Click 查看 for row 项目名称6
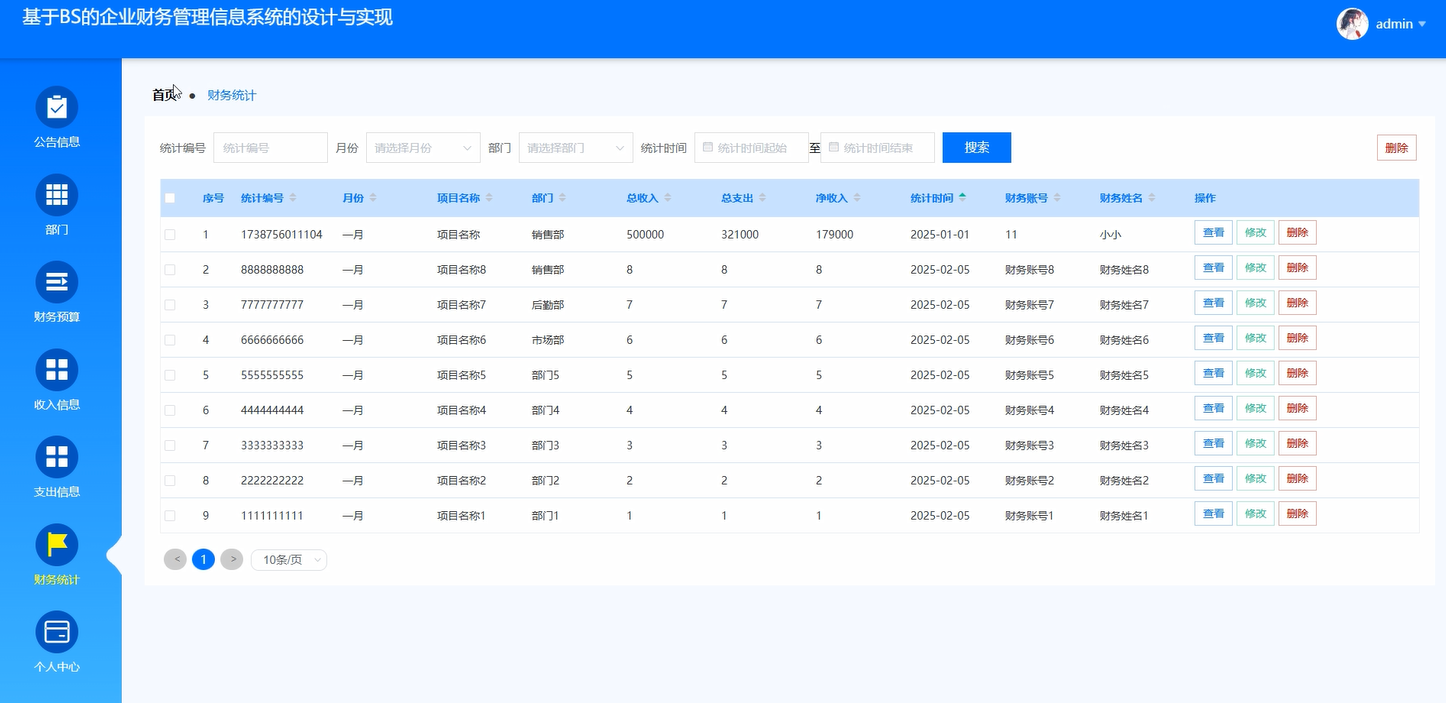The width and height of the screenshot is (1446, 703). click(1214, 337)
